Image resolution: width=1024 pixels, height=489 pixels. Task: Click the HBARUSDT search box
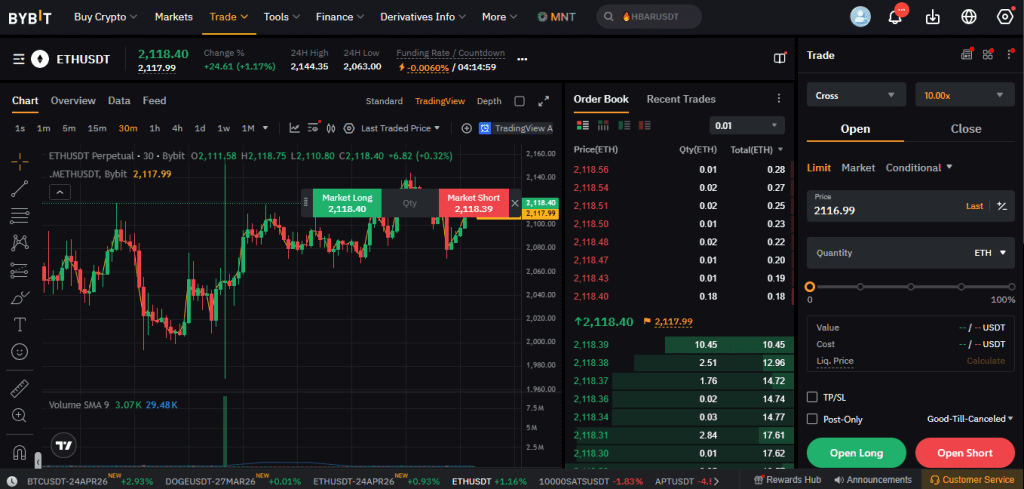click(649, 17)
